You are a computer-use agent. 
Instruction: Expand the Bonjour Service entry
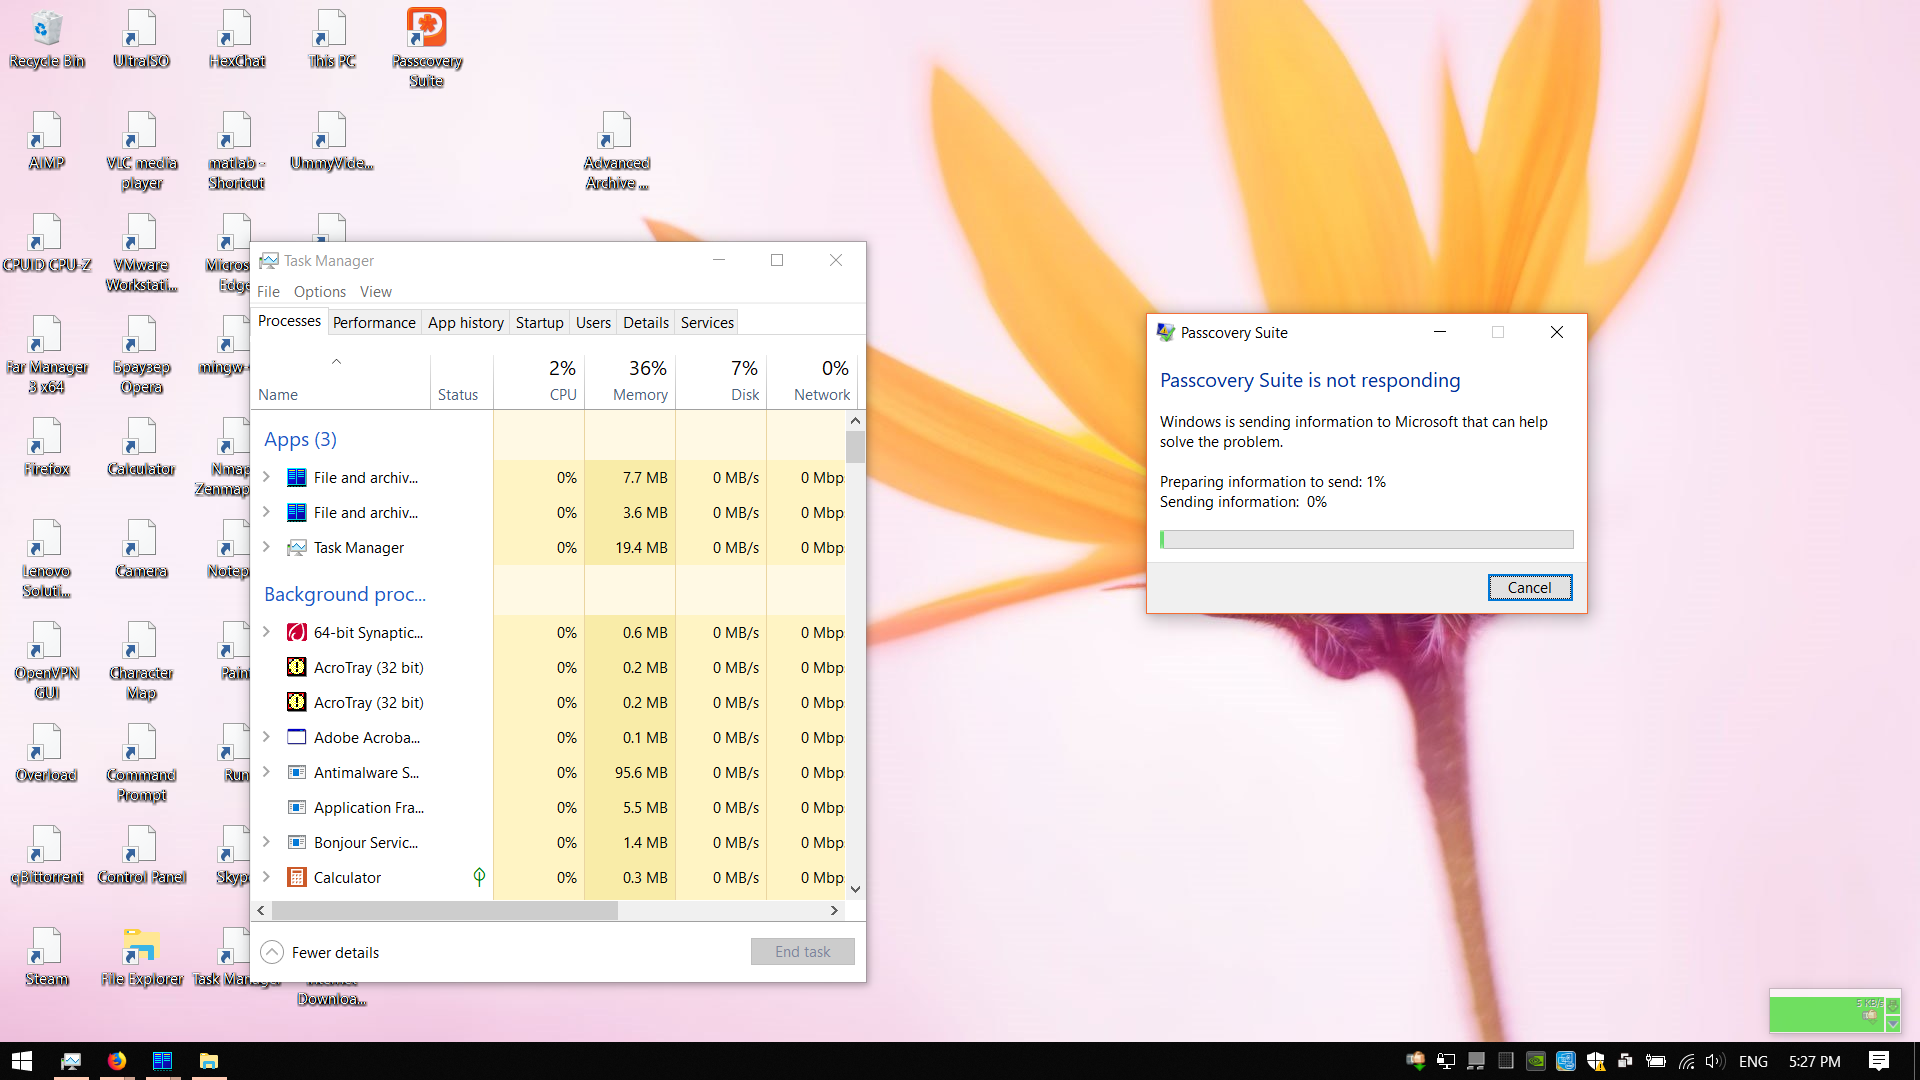coord(266,842)
